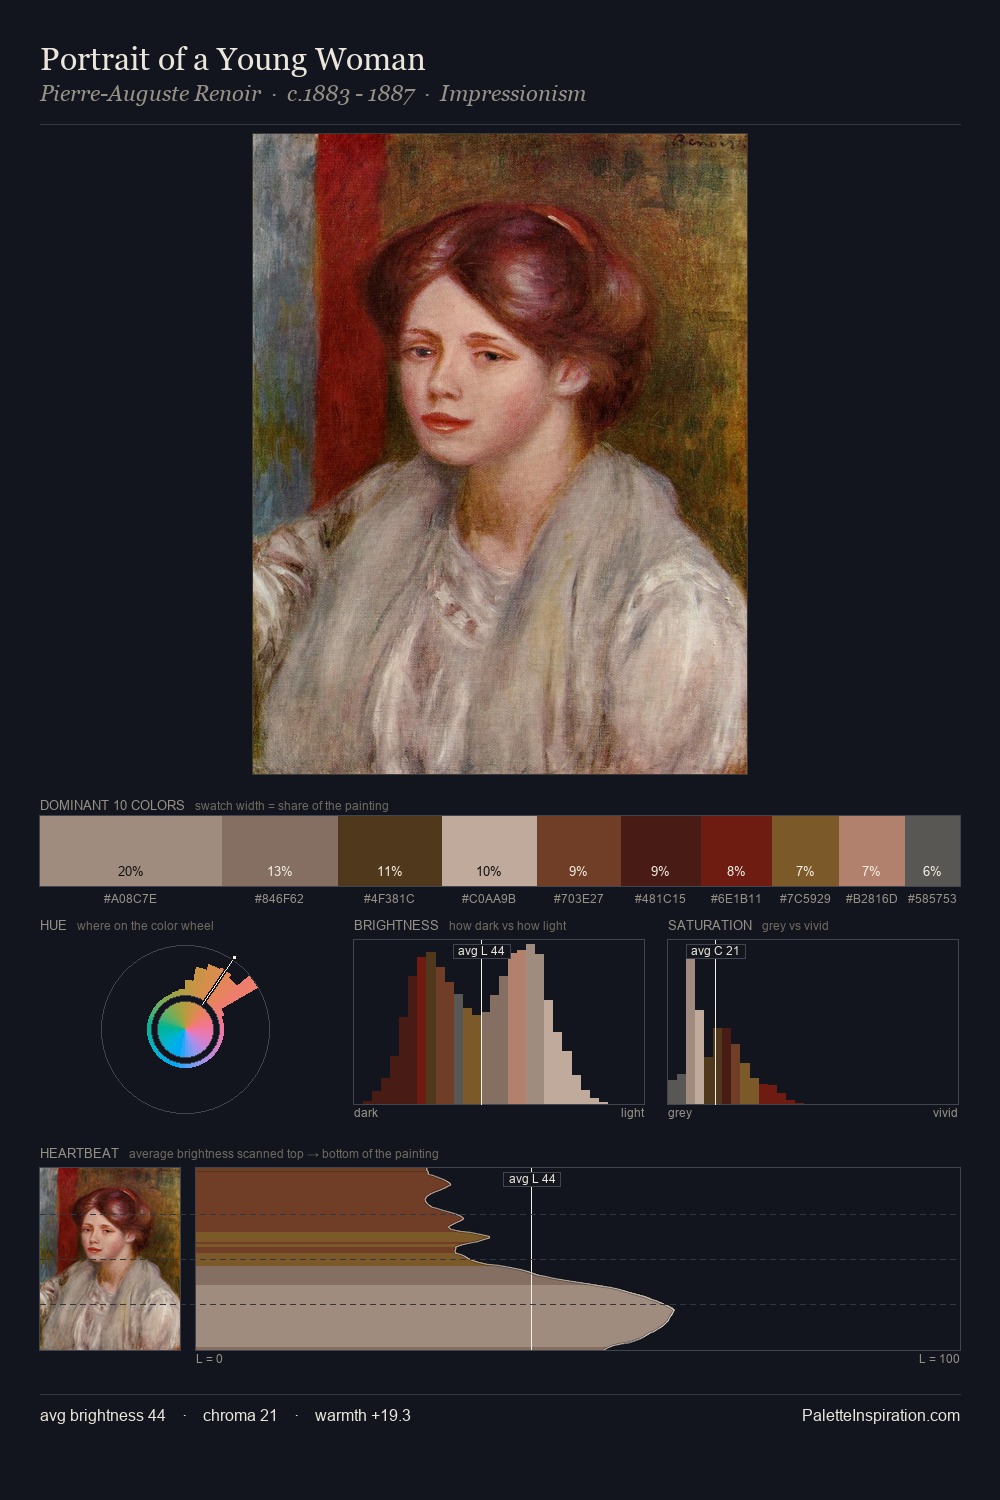Click the hex label #585753
This screenshot has width=1000, height=1500.
[x=932, y=899]
